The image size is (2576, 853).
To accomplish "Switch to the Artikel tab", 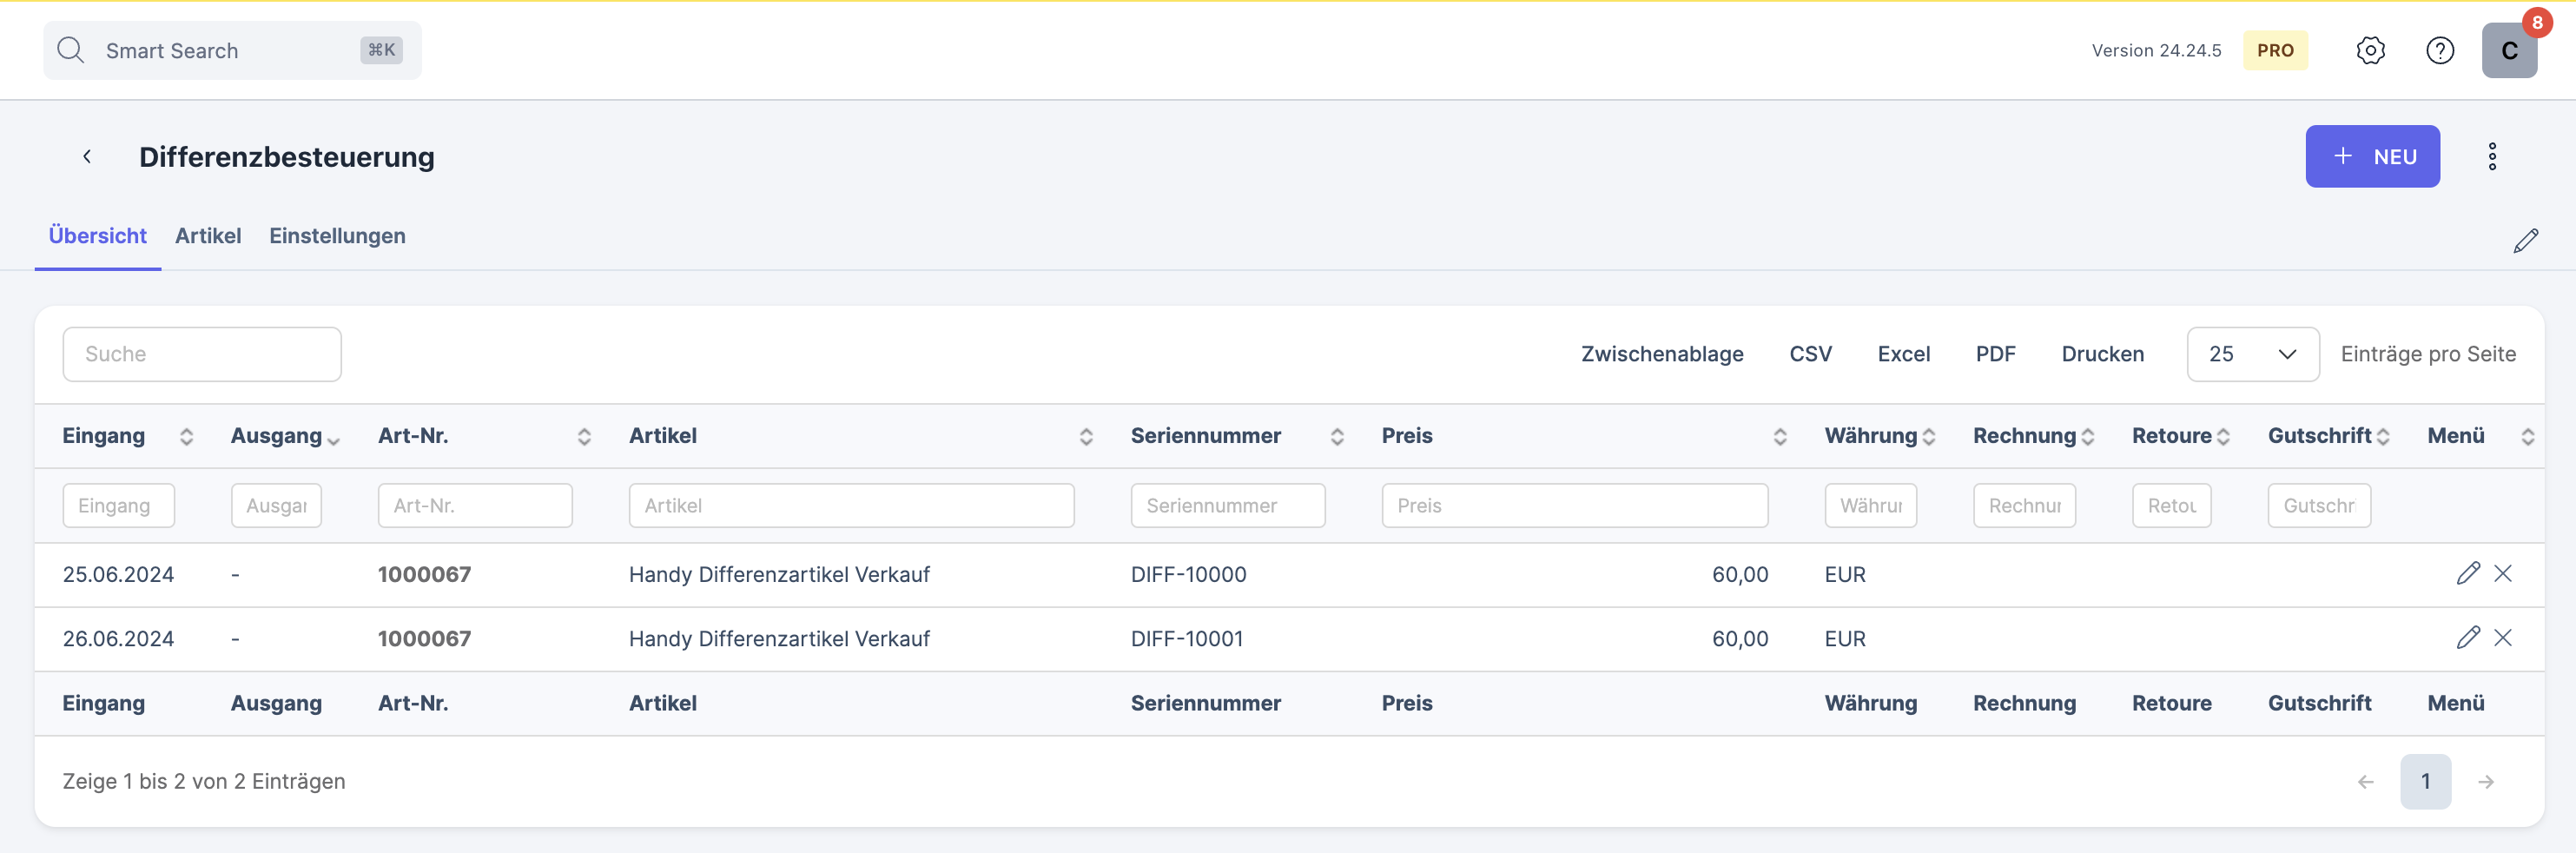I will 208,236.
